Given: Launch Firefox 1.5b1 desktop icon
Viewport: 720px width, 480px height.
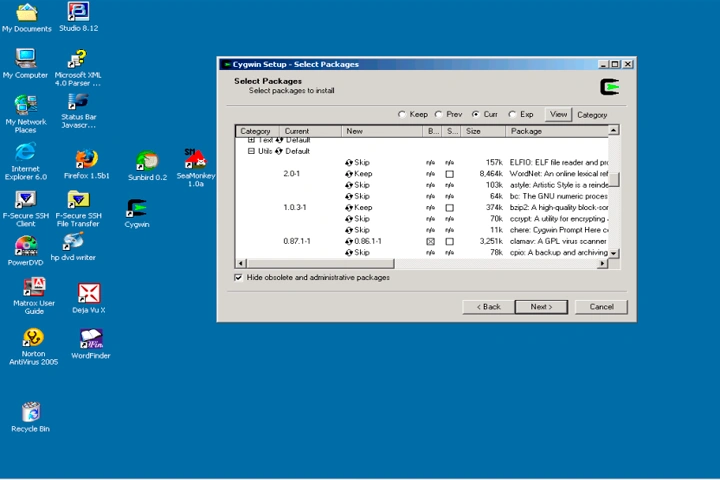Looking at the screenshot, I should (86, 164).
